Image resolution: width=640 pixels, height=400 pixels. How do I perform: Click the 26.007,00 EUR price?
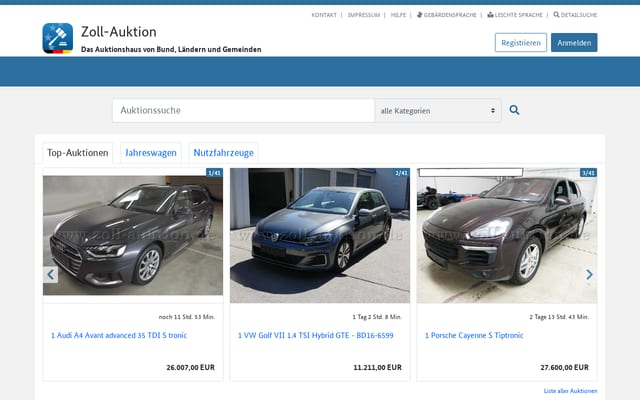[191, 367]
